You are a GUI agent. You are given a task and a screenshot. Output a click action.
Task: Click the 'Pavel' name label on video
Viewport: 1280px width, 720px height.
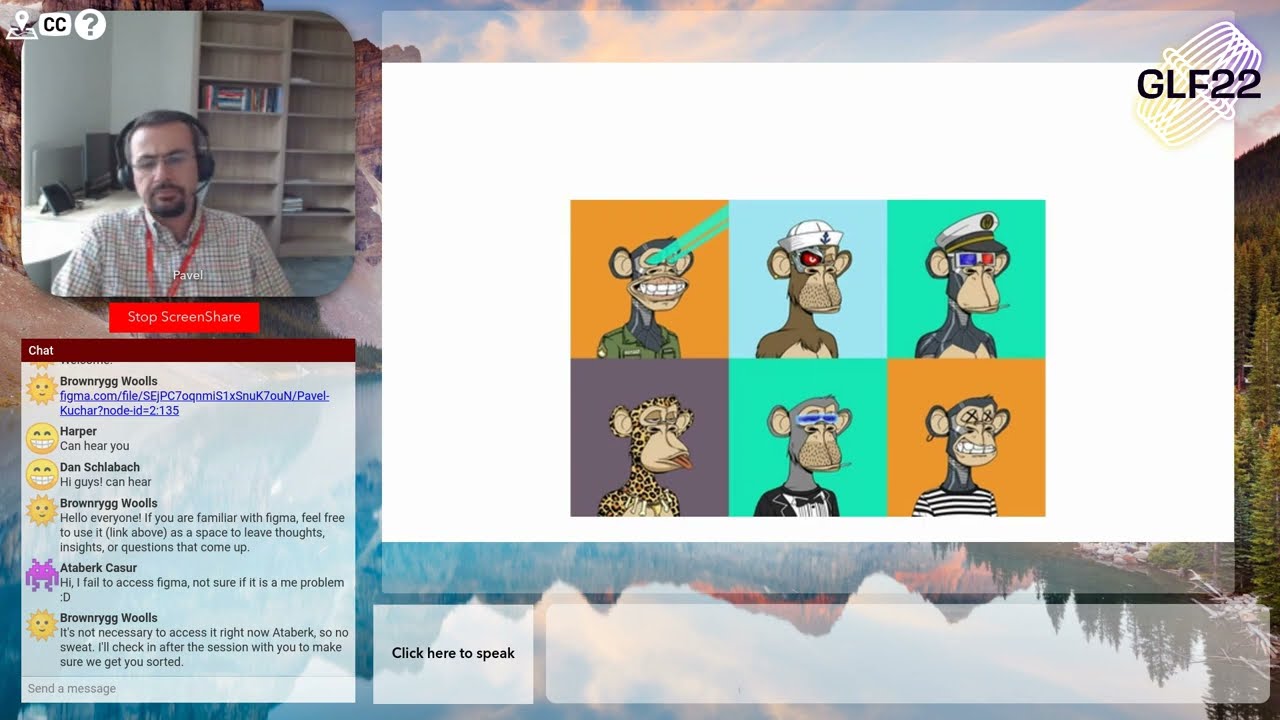(187, 275)
